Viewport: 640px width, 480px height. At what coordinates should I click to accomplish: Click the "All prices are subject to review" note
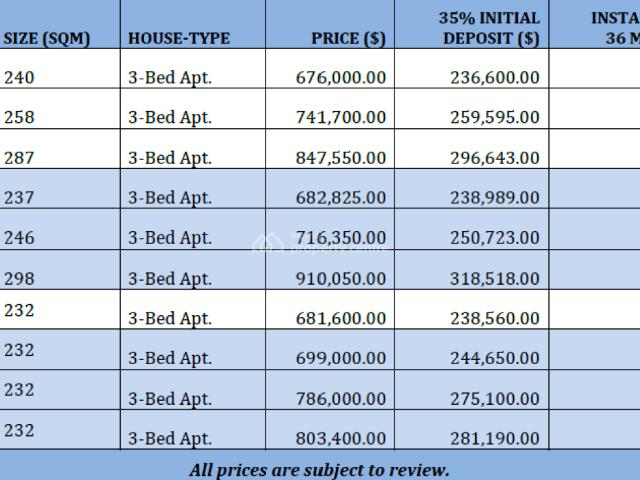[x=319, y=469]
